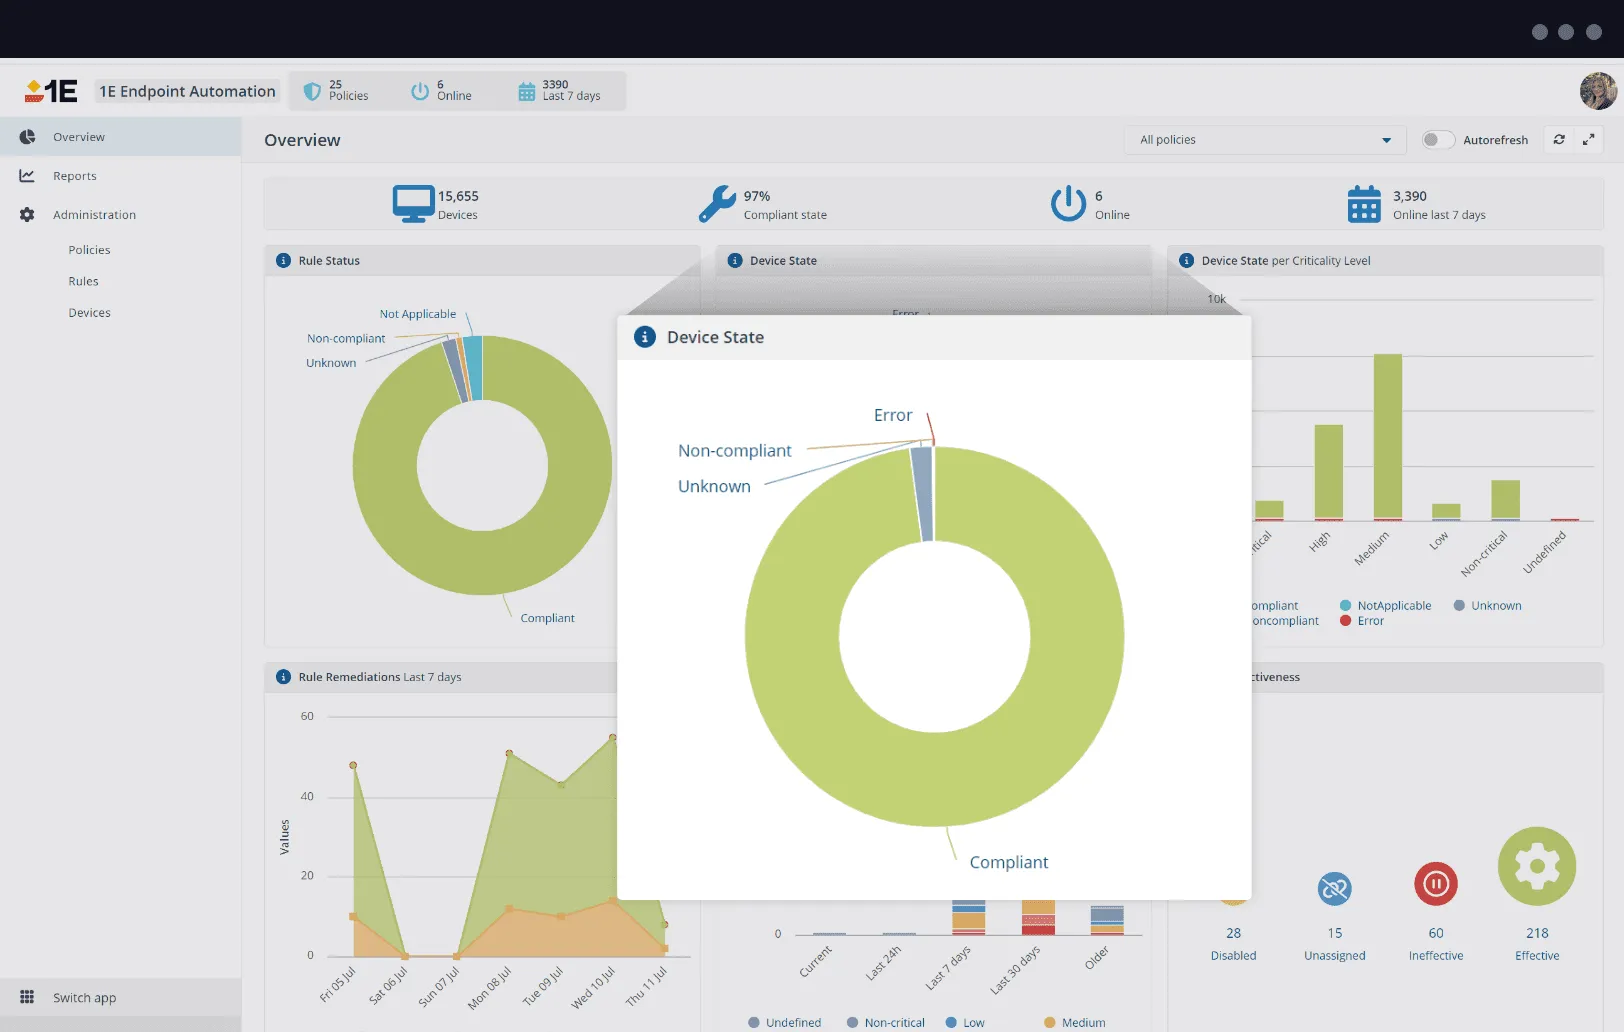Open the Devices page in sidebar
The width and height of the screenshot is (1624, 1032).
point(89,313)
